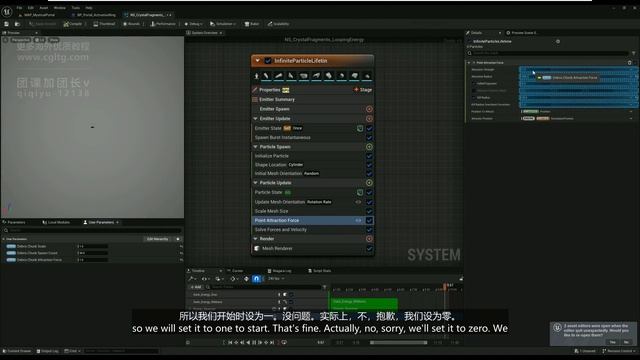Screen dimensions: 640x360
Task: Collapse the Particle Update section
Action: 256,183
